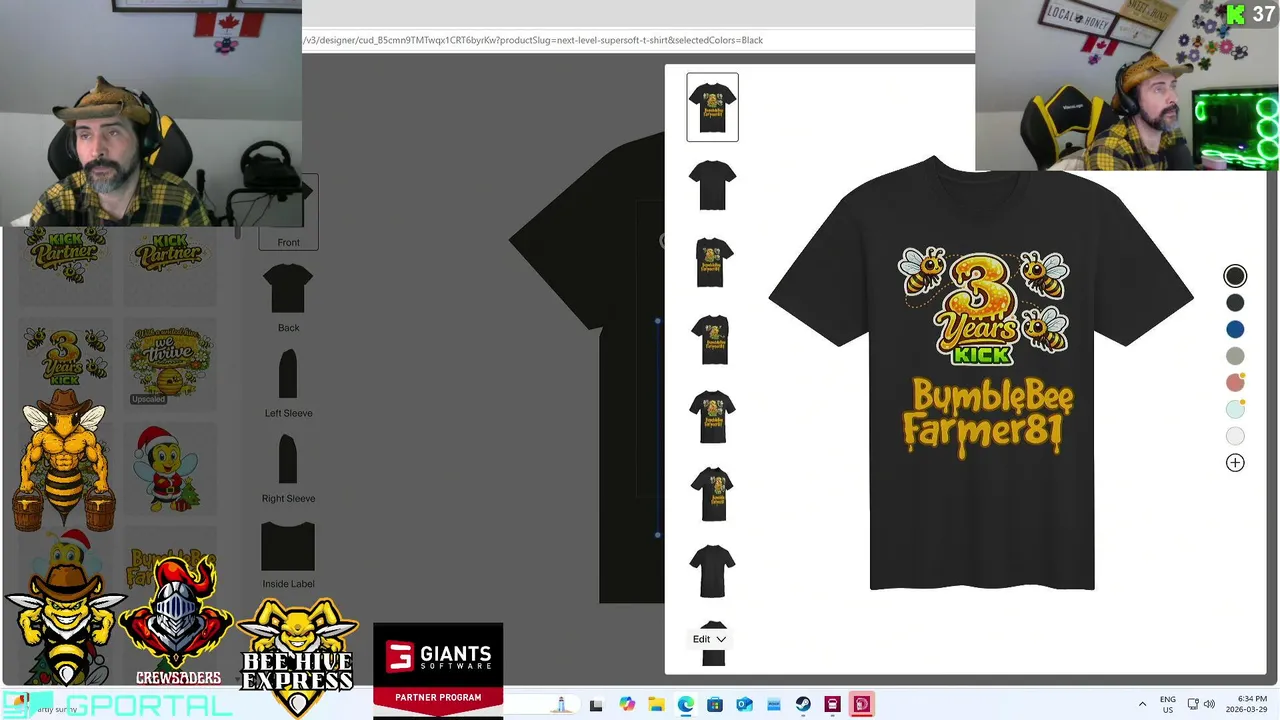Open File Explorer from the taskbar

(x=656, y=705)
